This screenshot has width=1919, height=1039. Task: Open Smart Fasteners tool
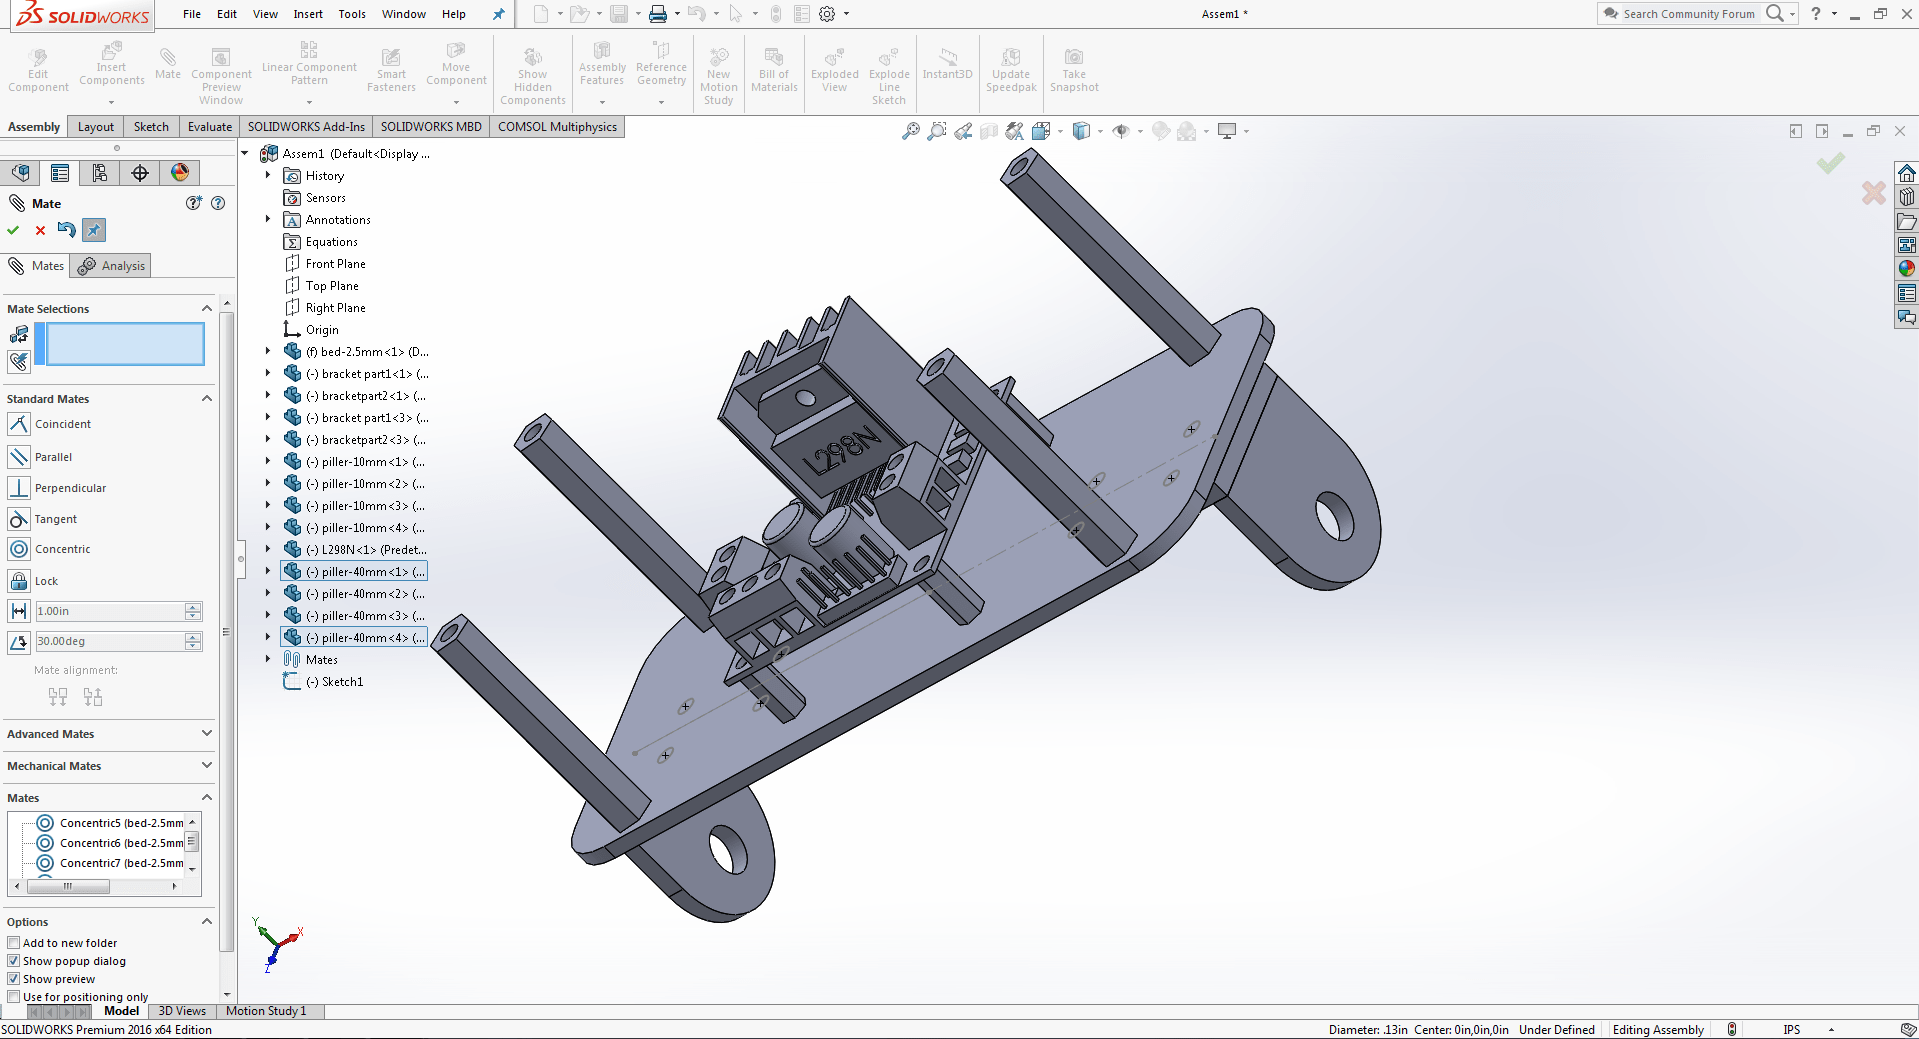[x=391, y=70]
